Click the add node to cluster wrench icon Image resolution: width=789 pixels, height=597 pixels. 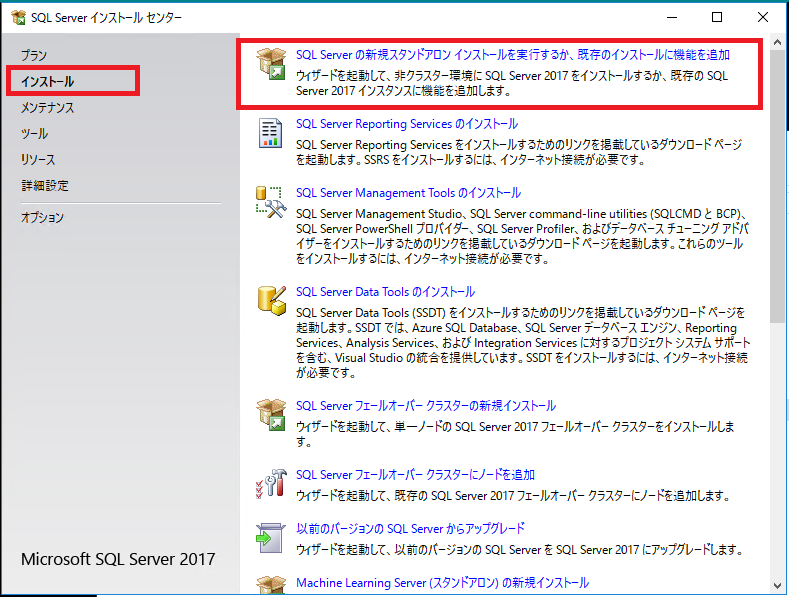point(271,484)
